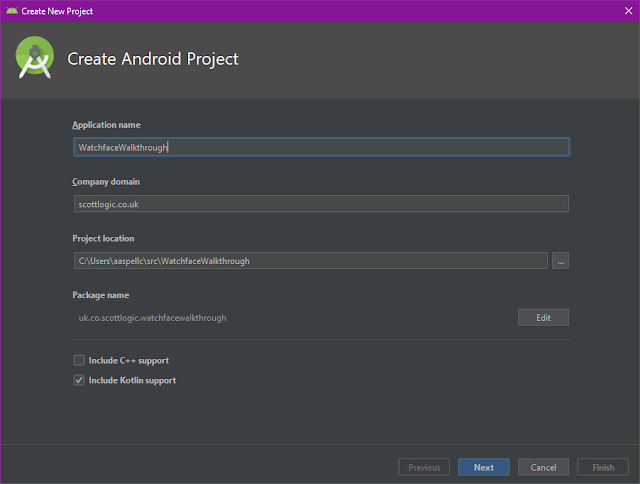Click the Company domain label
640x484 pixels.
(x=106, y=182)
